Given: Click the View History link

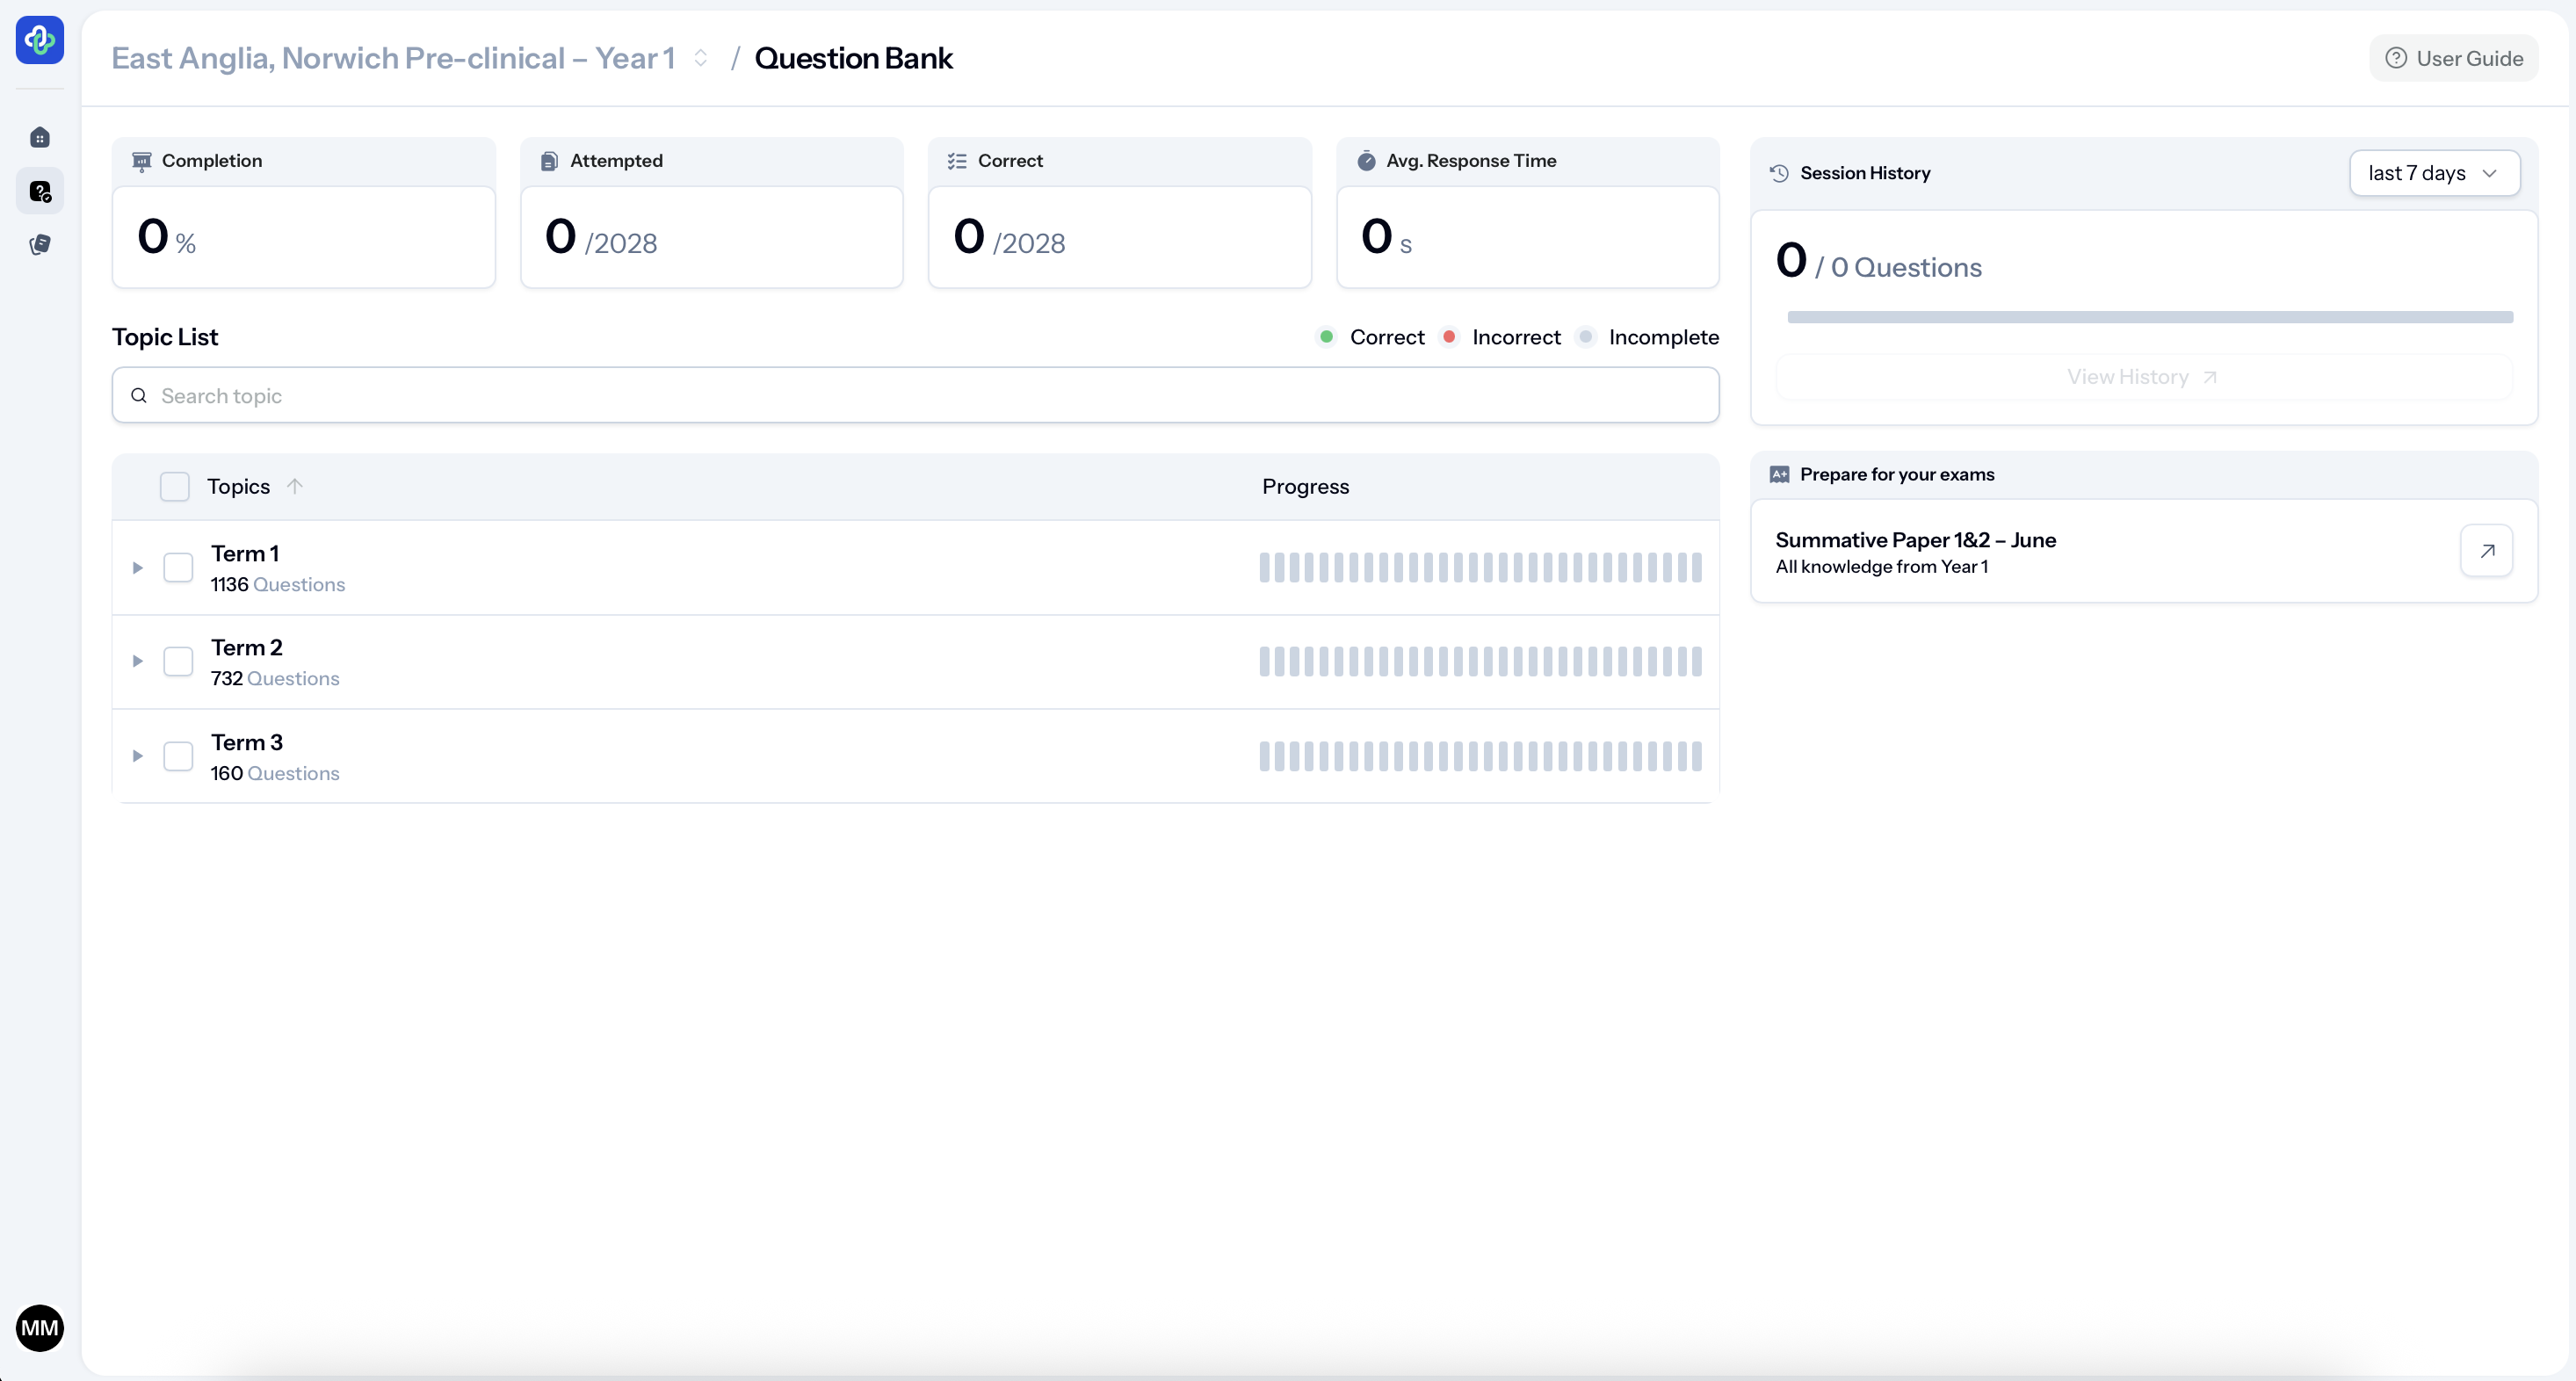Looking at the screenshot, I should (x=2142, y=377).
